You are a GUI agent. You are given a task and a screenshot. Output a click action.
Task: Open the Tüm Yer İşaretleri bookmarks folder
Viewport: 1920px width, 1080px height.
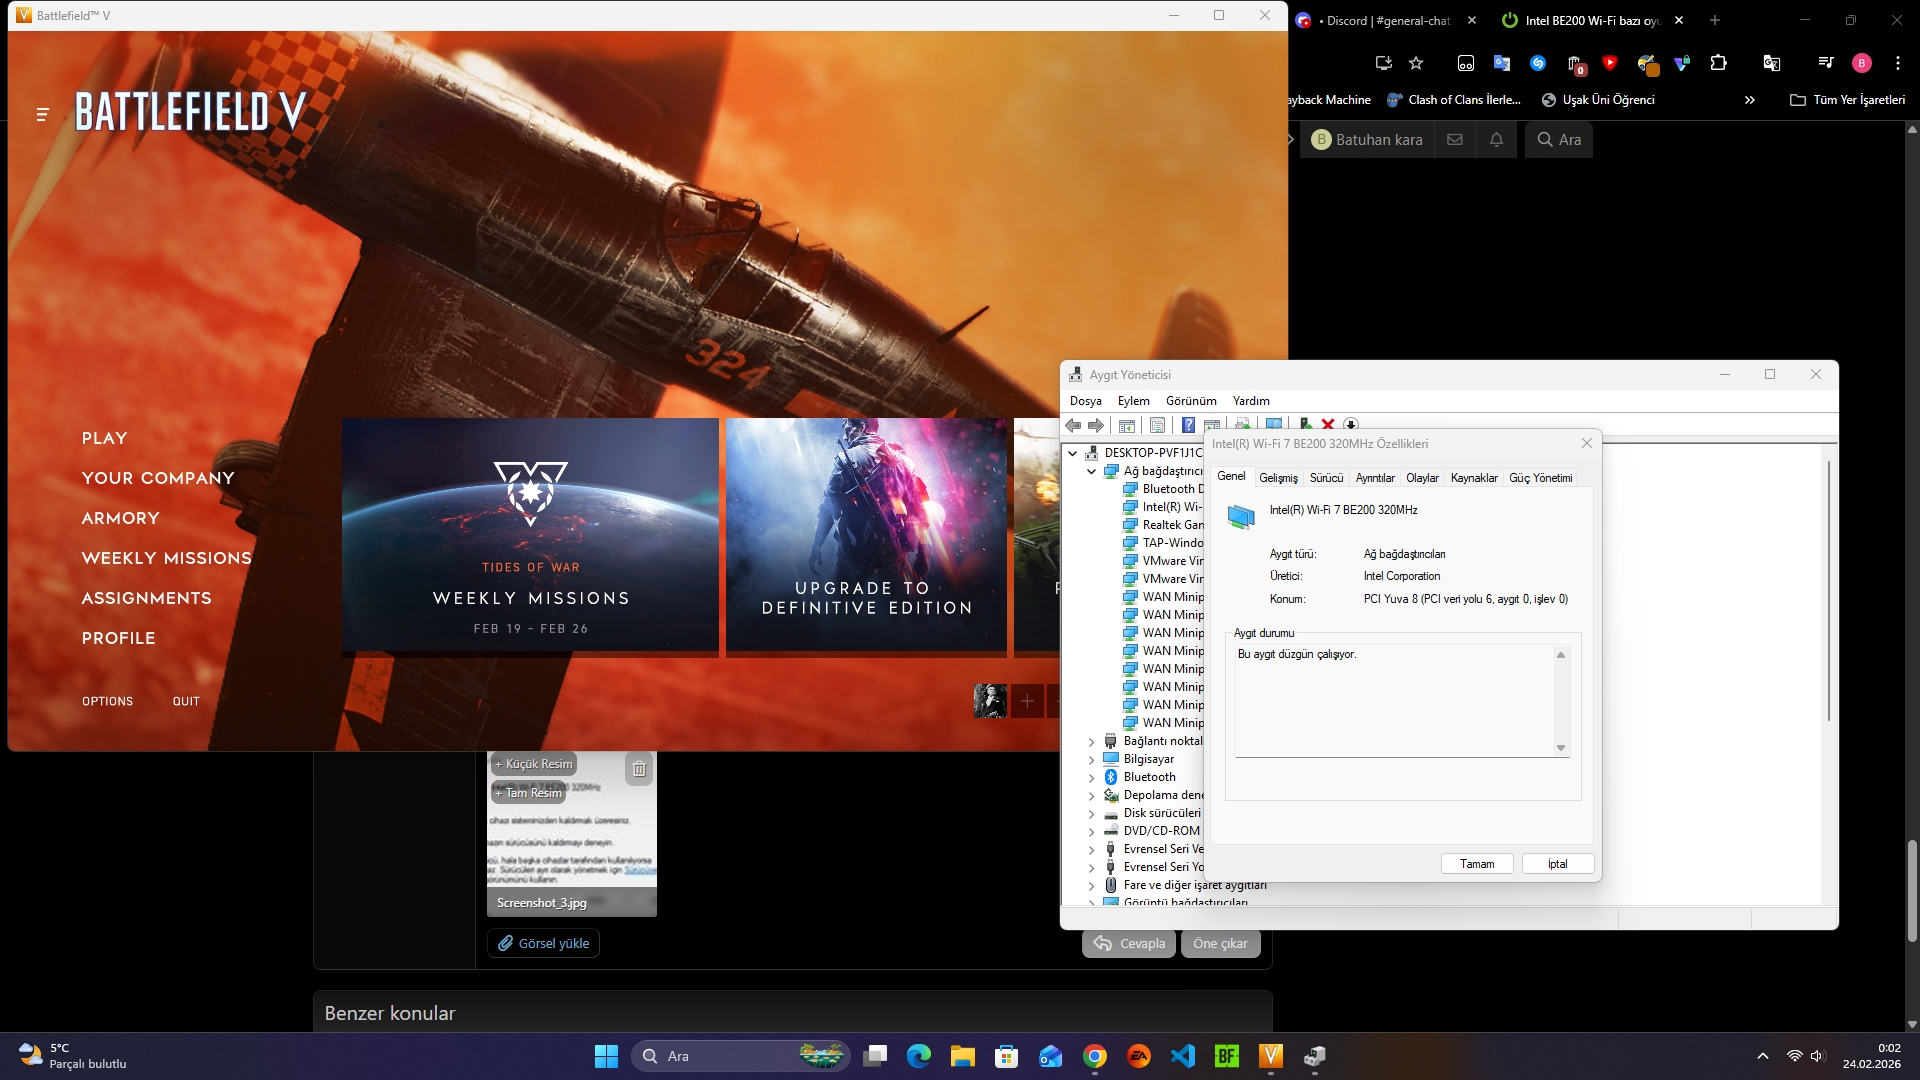(1847, 100)
